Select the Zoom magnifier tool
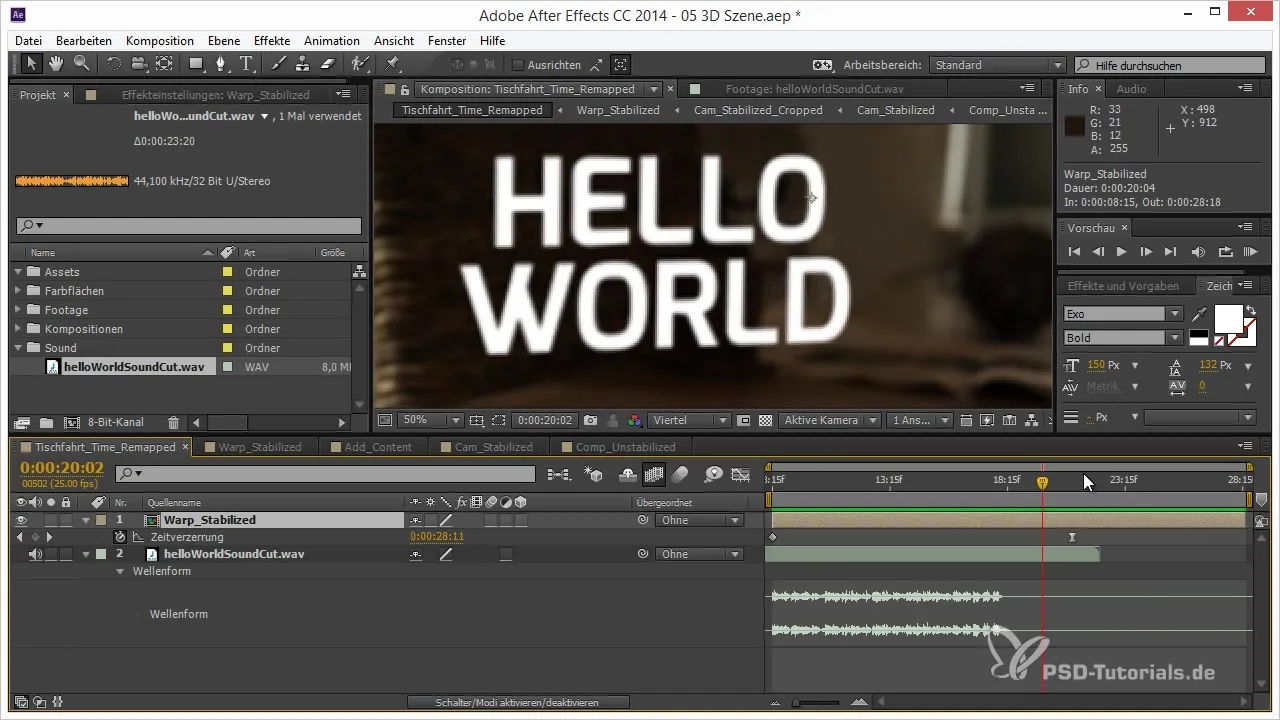This screenshot has width=1280, height=720. coord(79,64)
